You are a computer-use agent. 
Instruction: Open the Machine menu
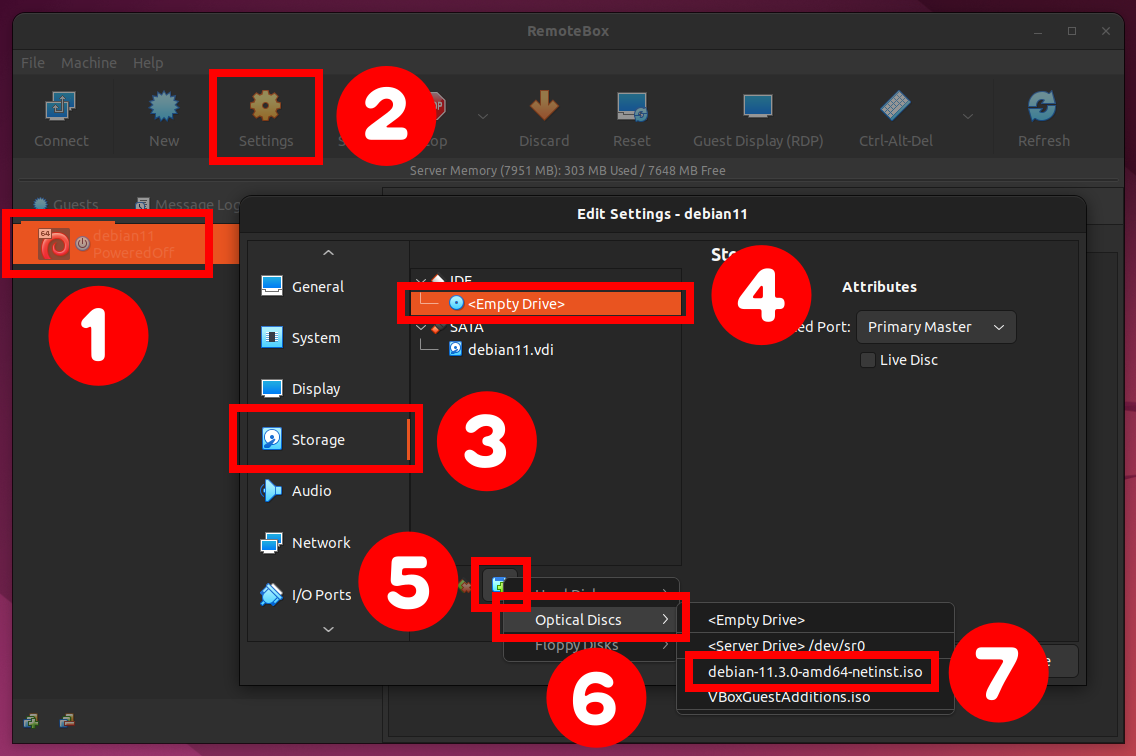tap(88, 63)
